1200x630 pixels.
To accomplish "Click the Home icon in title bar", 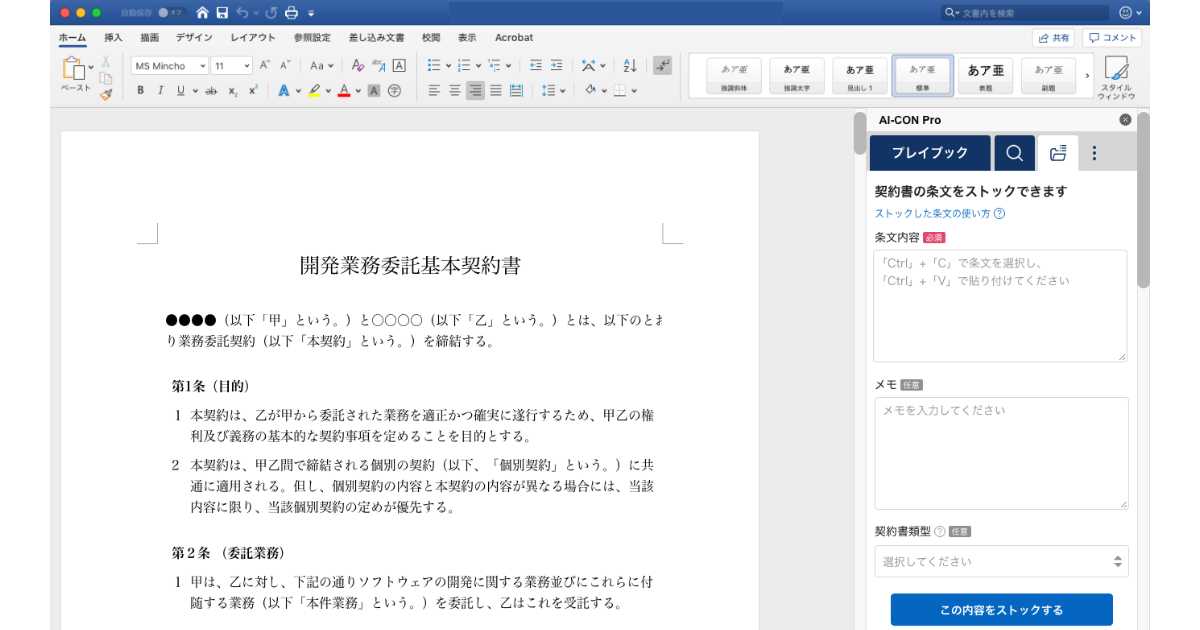I will click(203, 13).
